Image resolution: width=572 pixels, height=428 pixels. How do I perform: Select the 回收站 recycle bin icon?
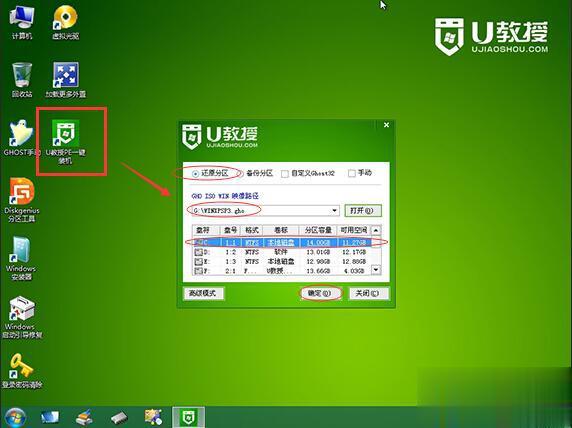(22, 80)
